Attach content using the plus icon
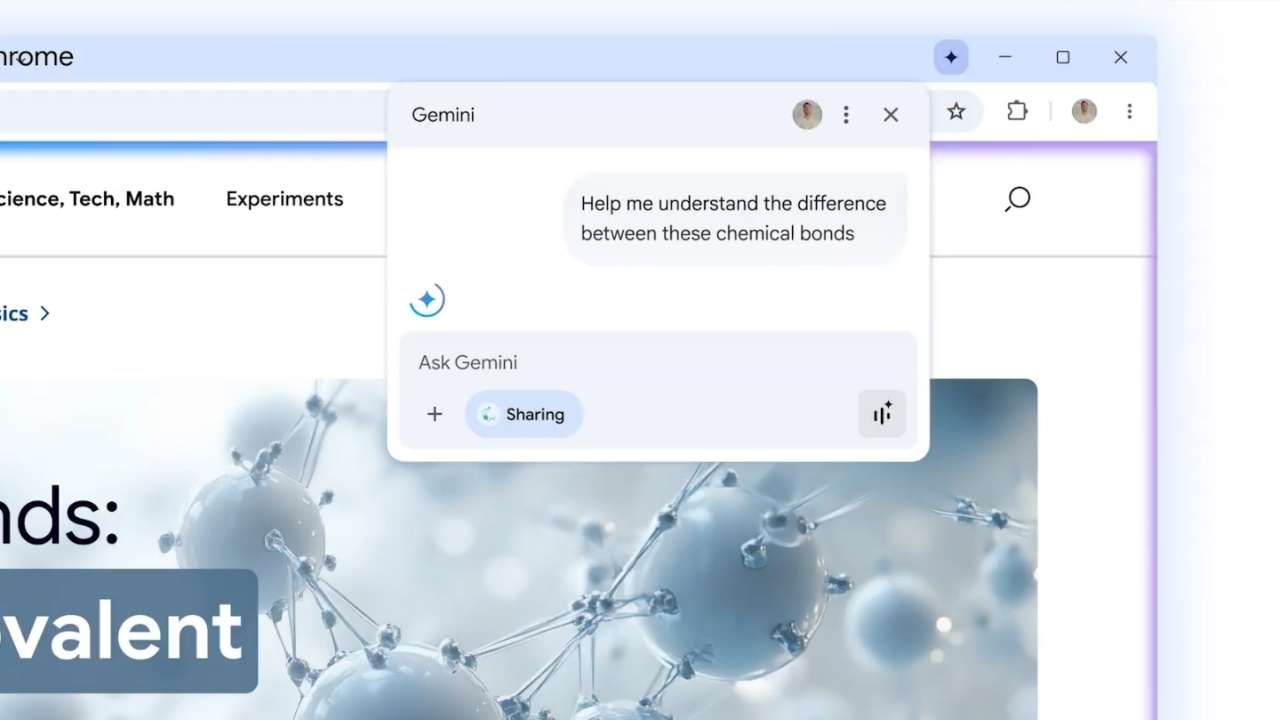The height and width of the screenshot is (720, 1280). (434, 414)
